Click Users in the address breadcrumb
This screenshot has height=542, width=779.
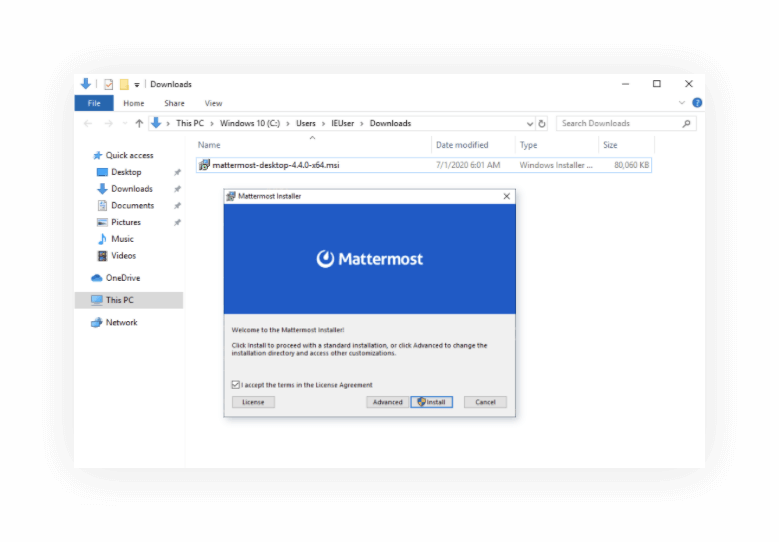click(306, 123)
